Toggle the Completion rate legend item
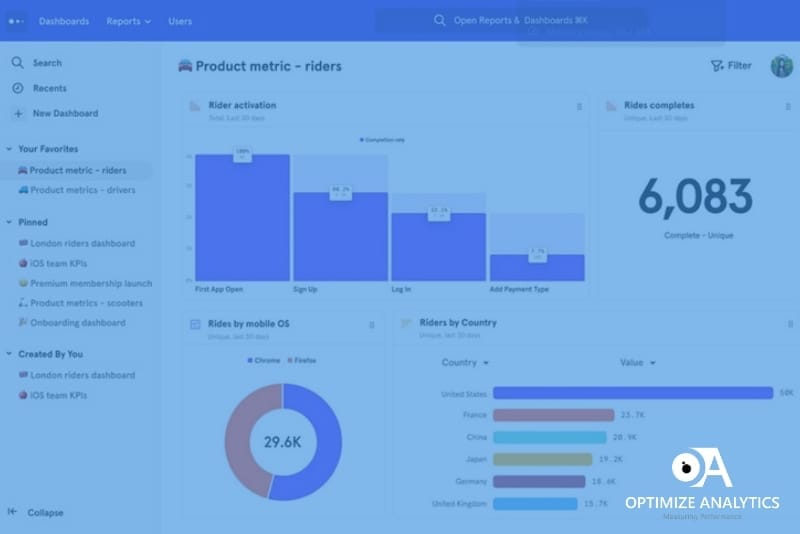 382,140
